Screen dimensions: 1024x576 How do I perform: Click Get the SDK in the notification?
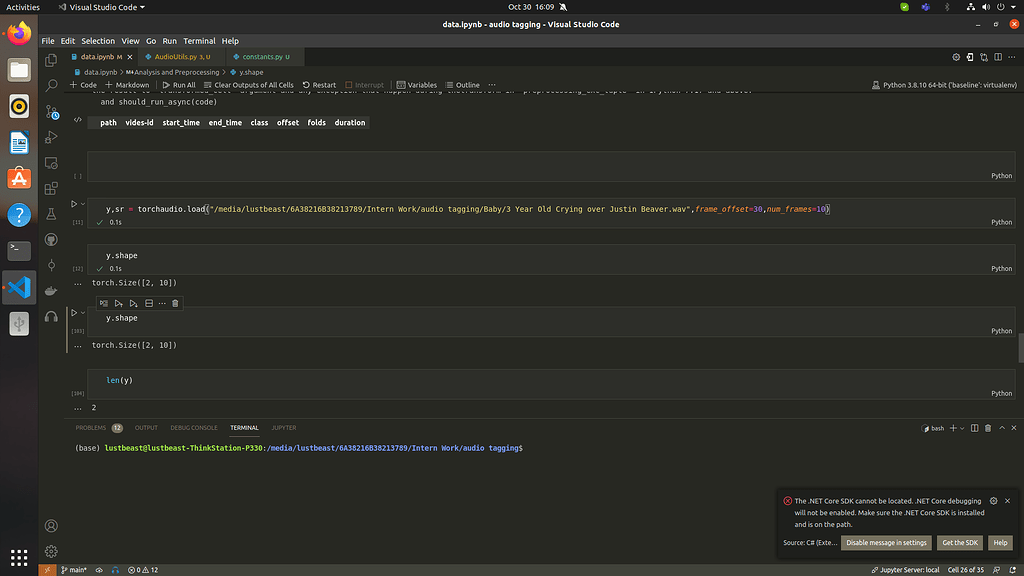point(959,542)
